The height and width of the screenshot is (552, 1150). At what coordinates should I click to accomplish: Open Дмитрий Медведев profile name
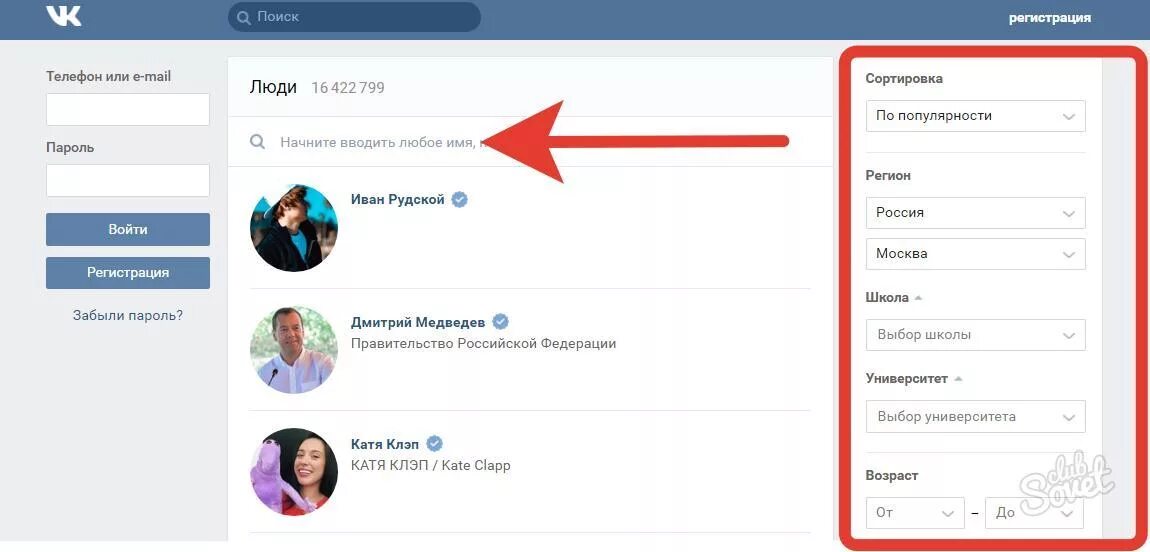tap(418, 322)
